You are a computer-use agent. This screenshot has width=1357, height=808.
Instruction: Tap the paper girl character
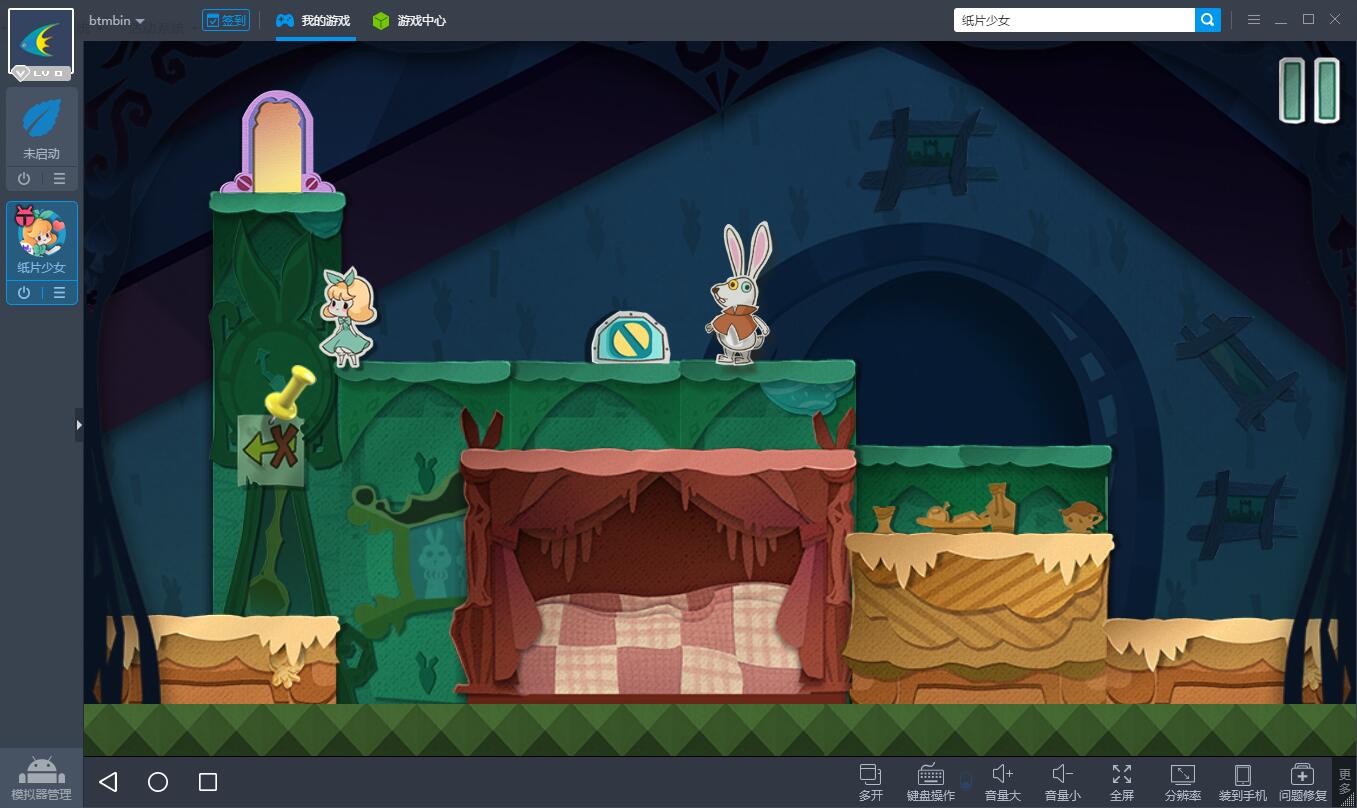347,317
